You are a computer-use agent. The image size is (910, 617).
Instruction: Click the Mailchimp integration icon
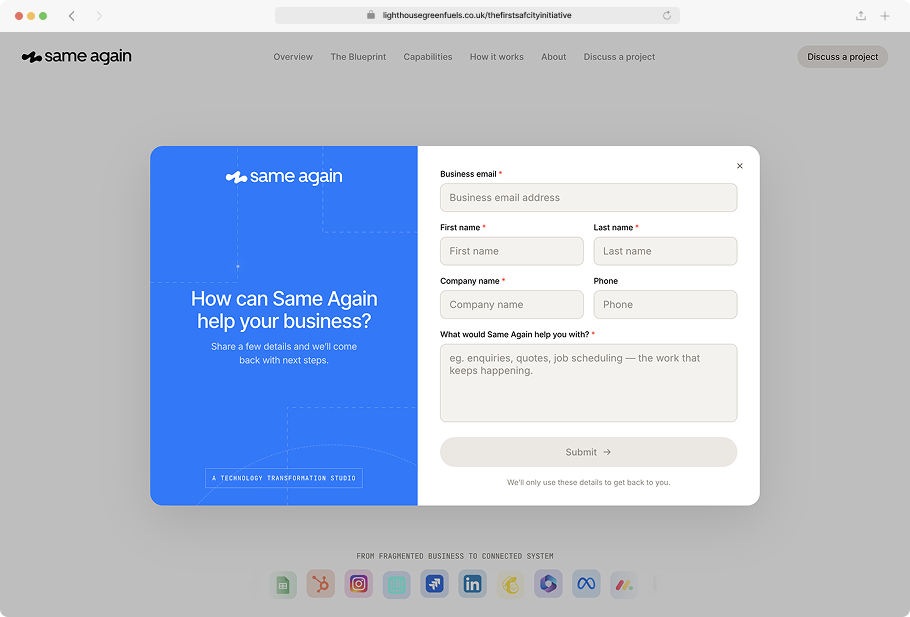click(511, 584)
